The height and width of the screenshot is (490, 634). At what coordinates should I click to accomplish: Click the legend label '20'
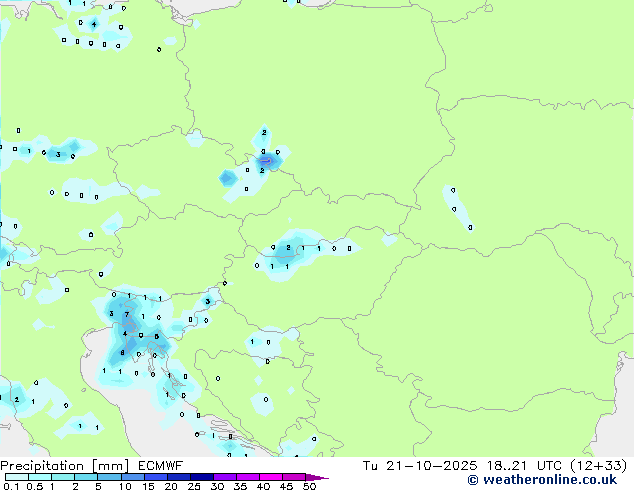(171, 486)
